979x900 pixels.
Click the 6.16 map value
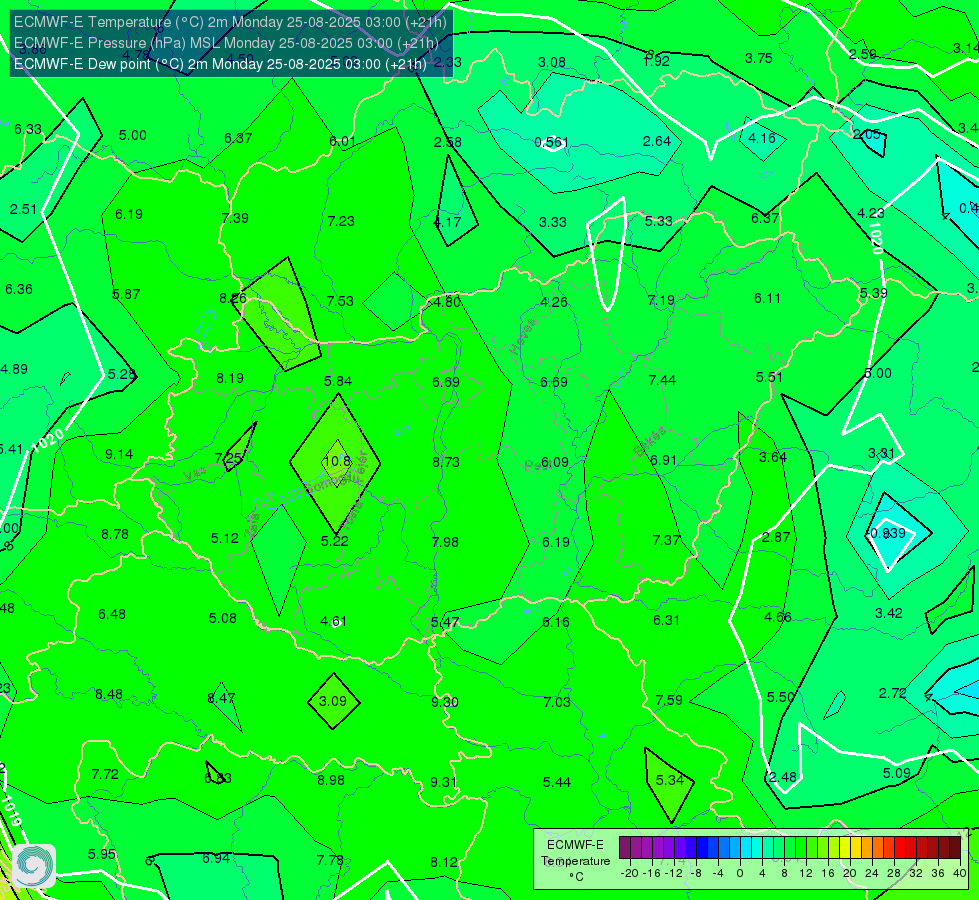556,621
